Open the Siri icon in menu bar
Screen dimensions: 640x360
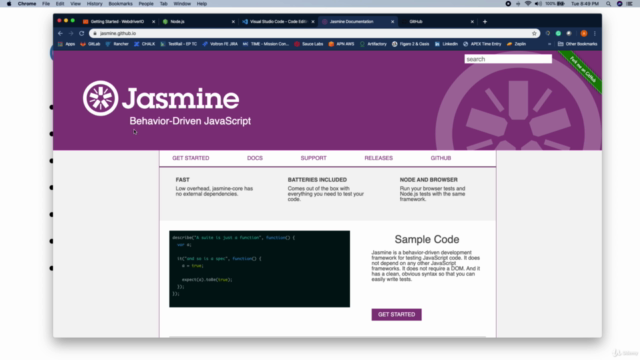[x=619, y=4]
